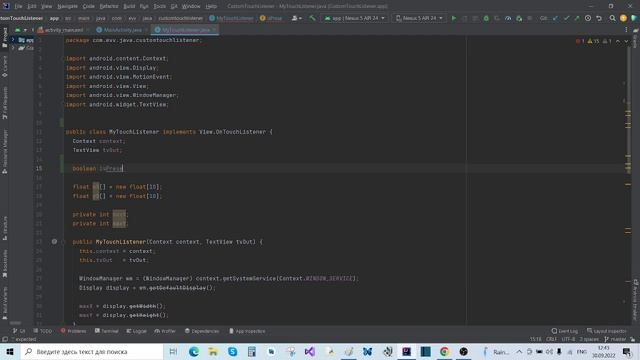
Task: Click the gutter icon beside the MyTouchListener constructor
Action: coord(54,242)
